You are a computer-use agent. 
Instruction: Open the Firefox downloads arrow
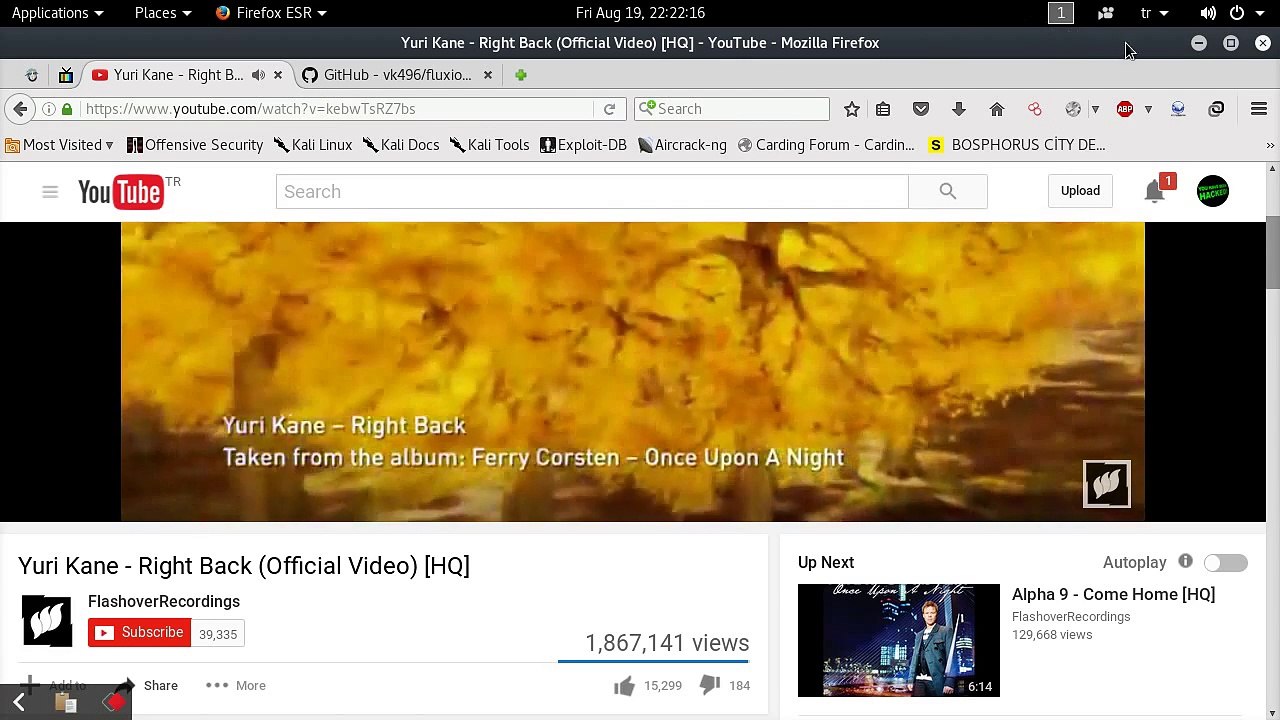[959, 109]
